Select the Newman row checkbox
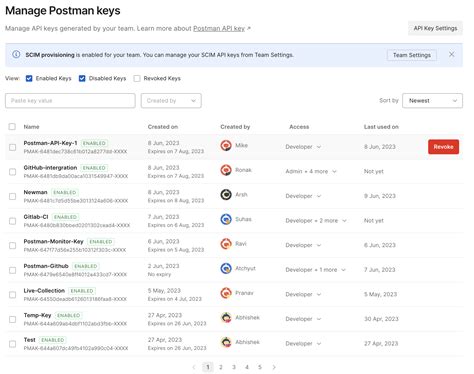This screenshot has width=474, height=374. 12,196
